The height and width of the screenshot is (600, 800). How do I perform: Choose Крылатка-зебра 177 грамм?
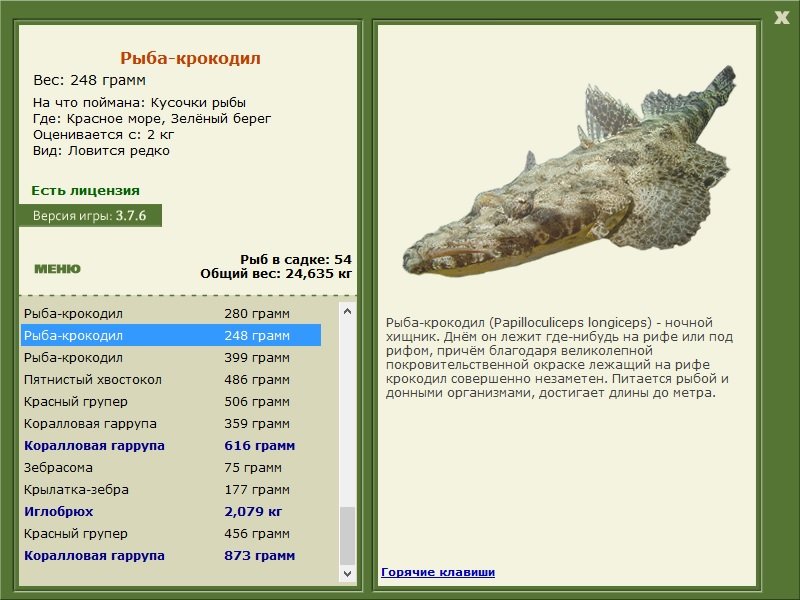point(171,489)
